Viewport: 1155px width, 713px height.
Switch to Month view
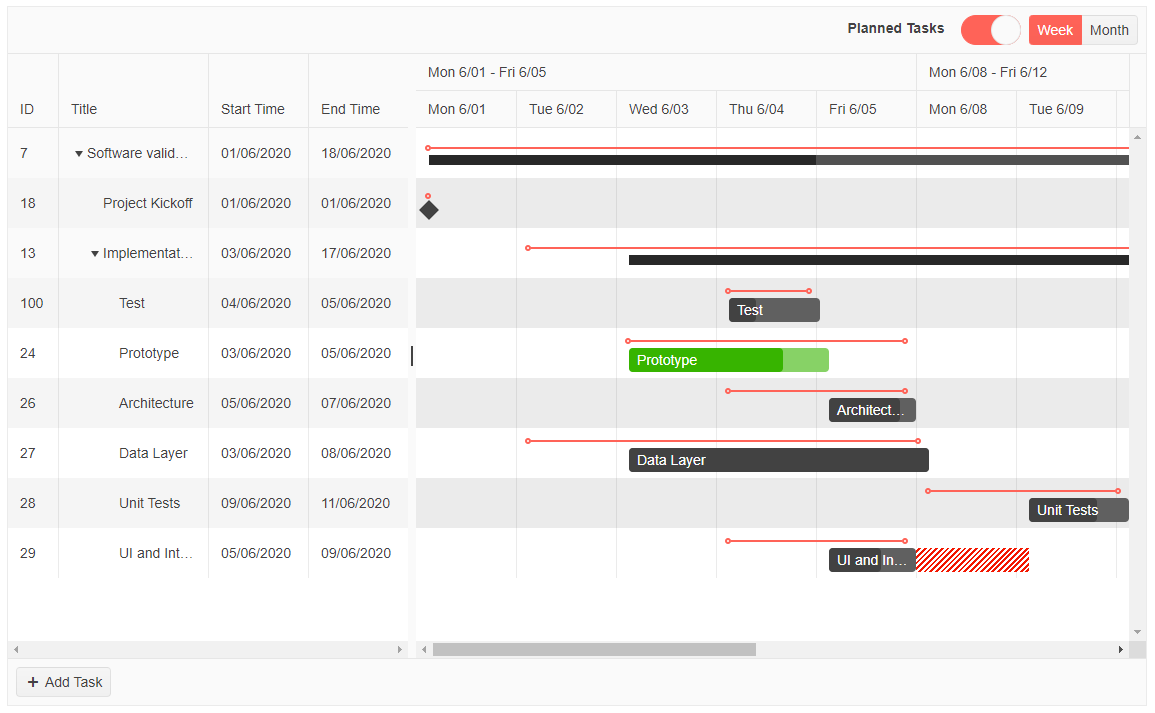point(1109,30)
